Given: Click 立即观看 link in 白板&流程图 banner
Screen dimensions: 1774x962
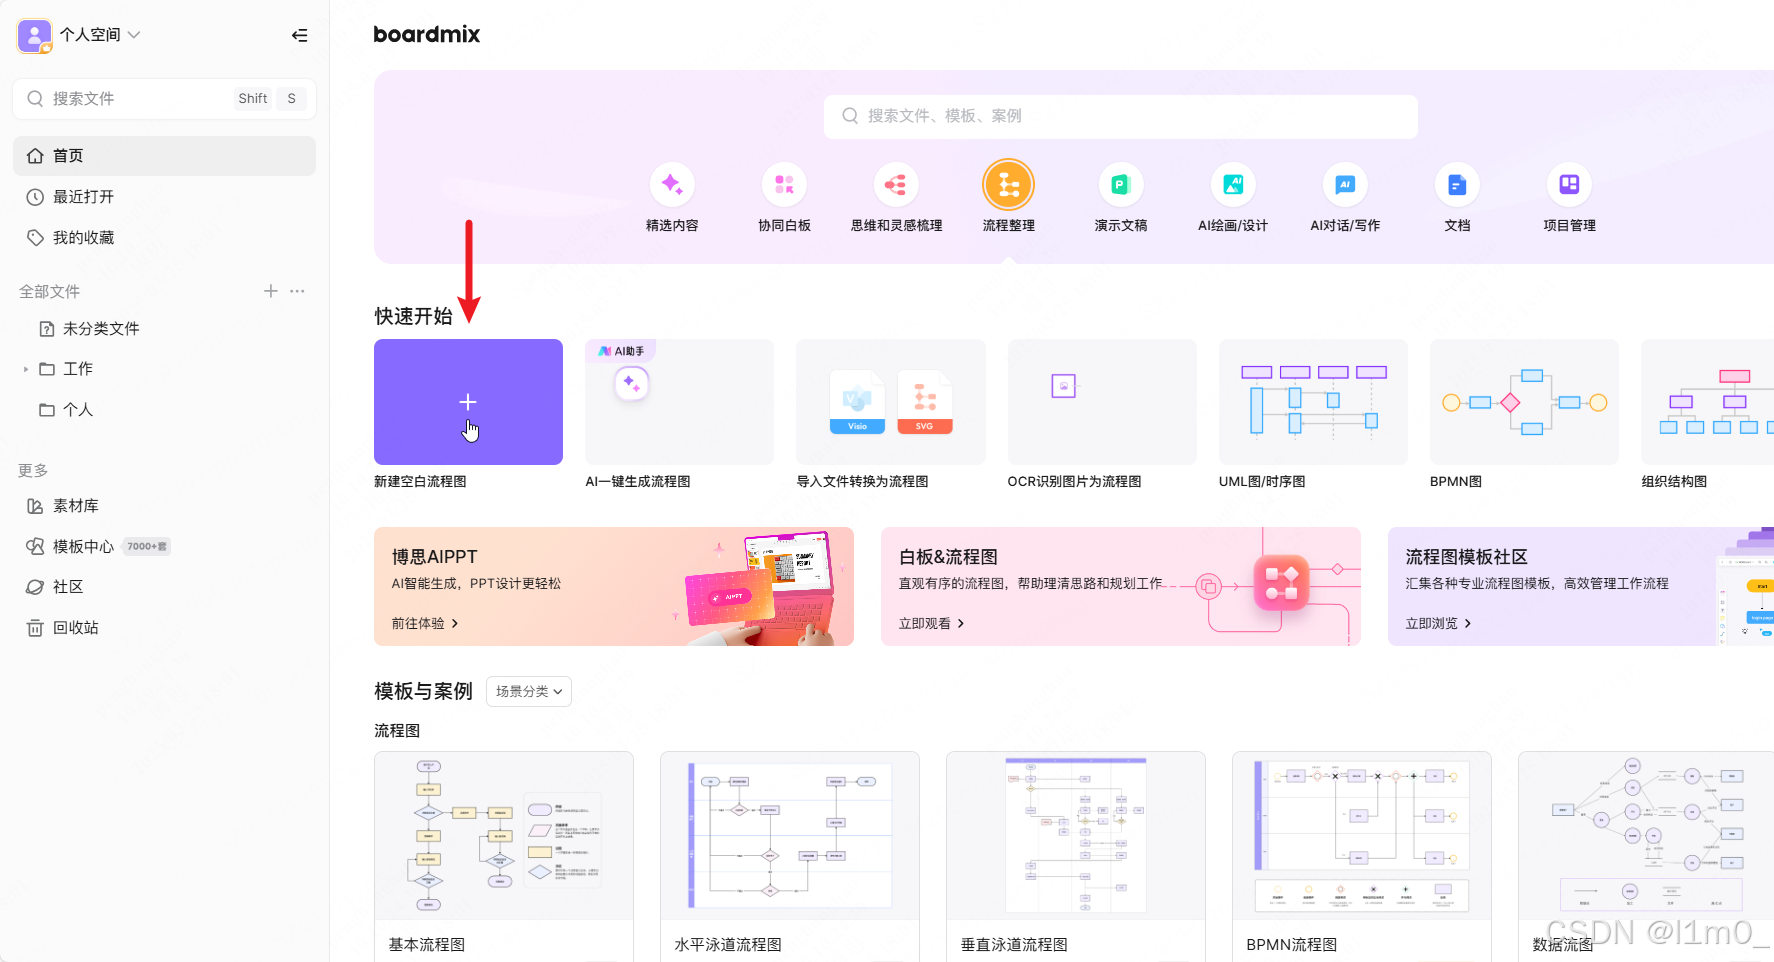Looking at the screenshot, I should [932, 623].
